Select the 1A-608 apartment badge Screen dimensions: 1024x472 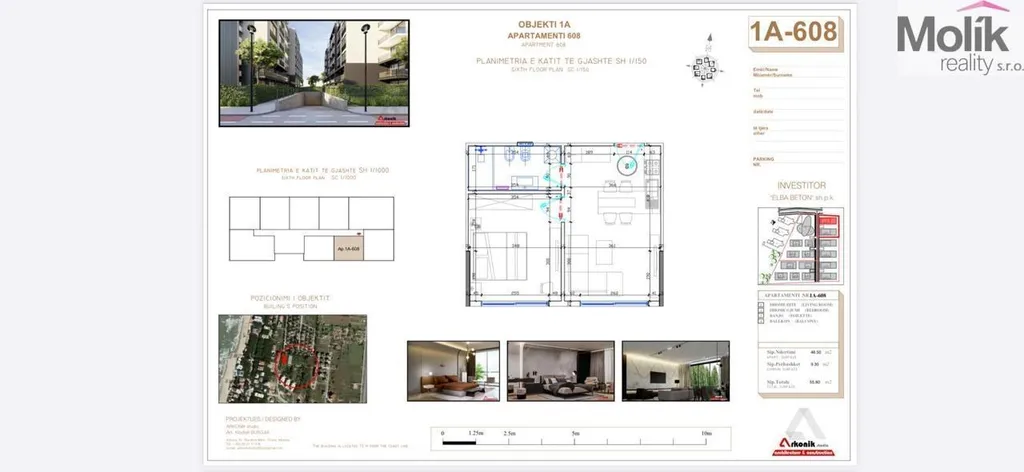792,32
